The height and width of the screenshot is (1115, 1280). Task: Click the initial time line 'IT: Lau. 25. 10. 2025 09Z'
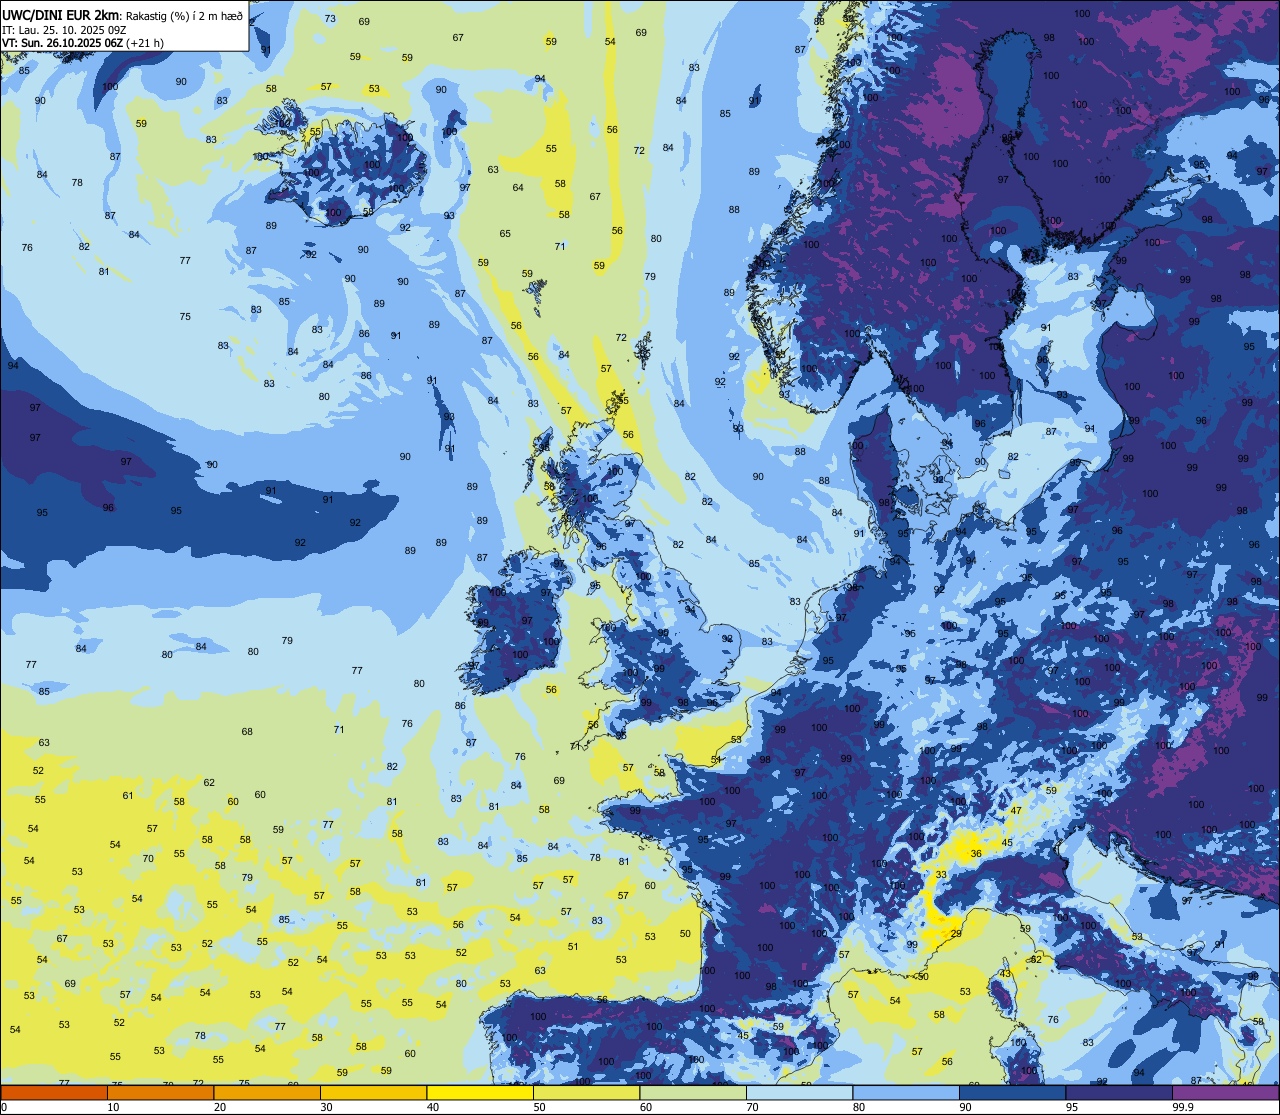click(63, 29)
